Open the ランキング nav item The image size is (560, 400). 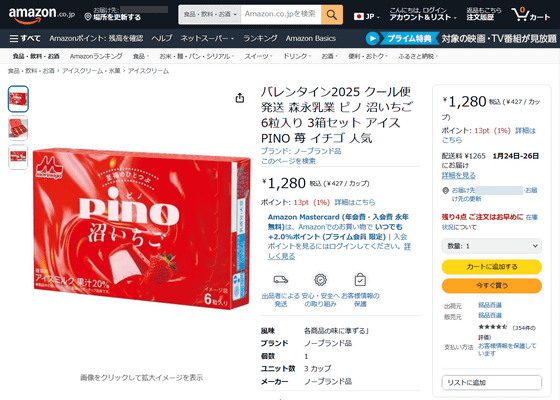click(260, 38)
